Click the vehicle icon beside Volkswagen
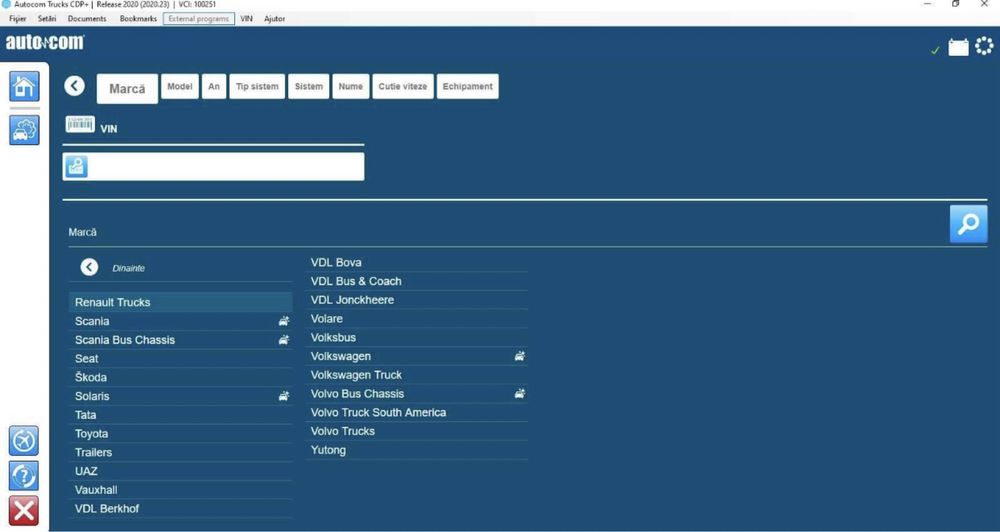1000x532 pixels. pyautogui.click(x=520, y=356)
